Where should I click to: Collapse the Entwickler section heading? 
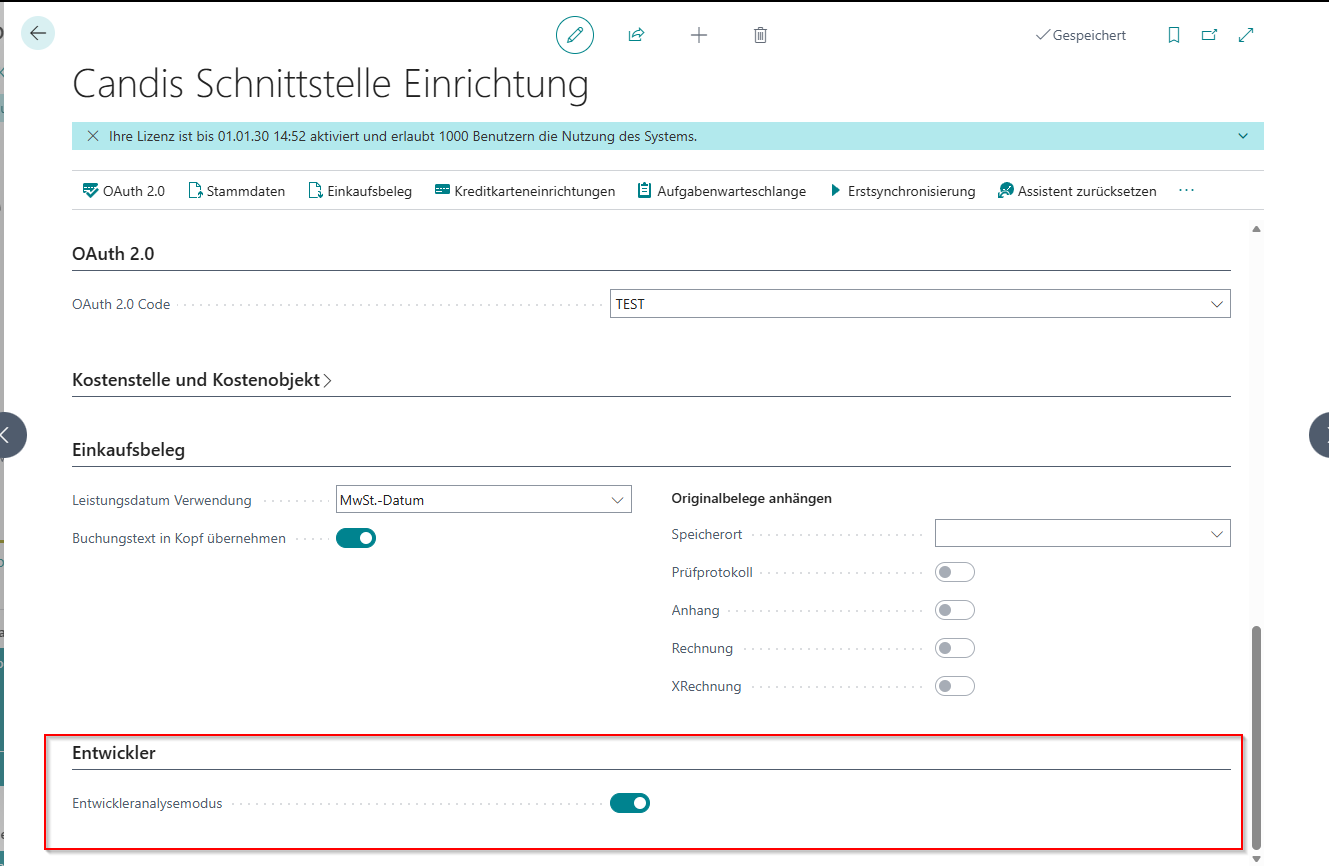(114, 753)
